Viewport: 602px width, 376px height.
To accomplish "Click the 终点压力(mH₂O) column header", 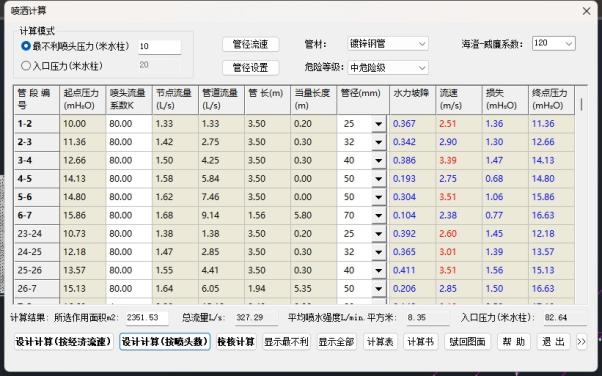I will click(x=551, y=100).
